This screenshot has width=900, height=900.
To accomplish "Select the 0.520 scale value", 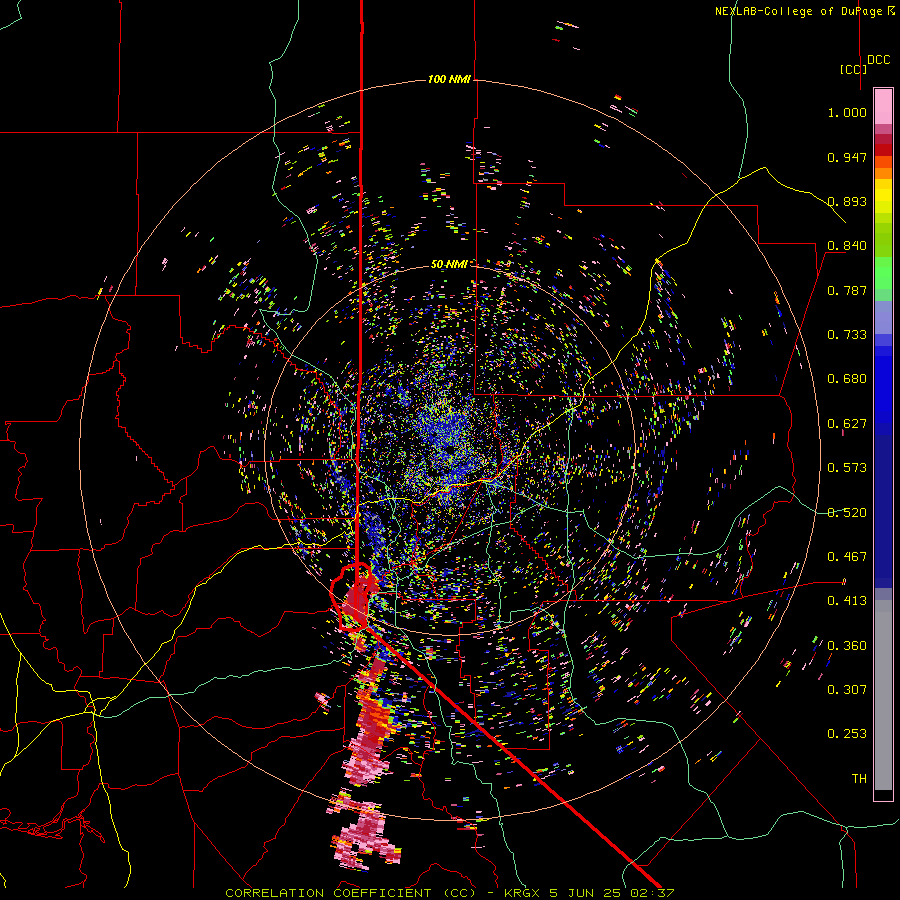I will (x=847, y=513).
